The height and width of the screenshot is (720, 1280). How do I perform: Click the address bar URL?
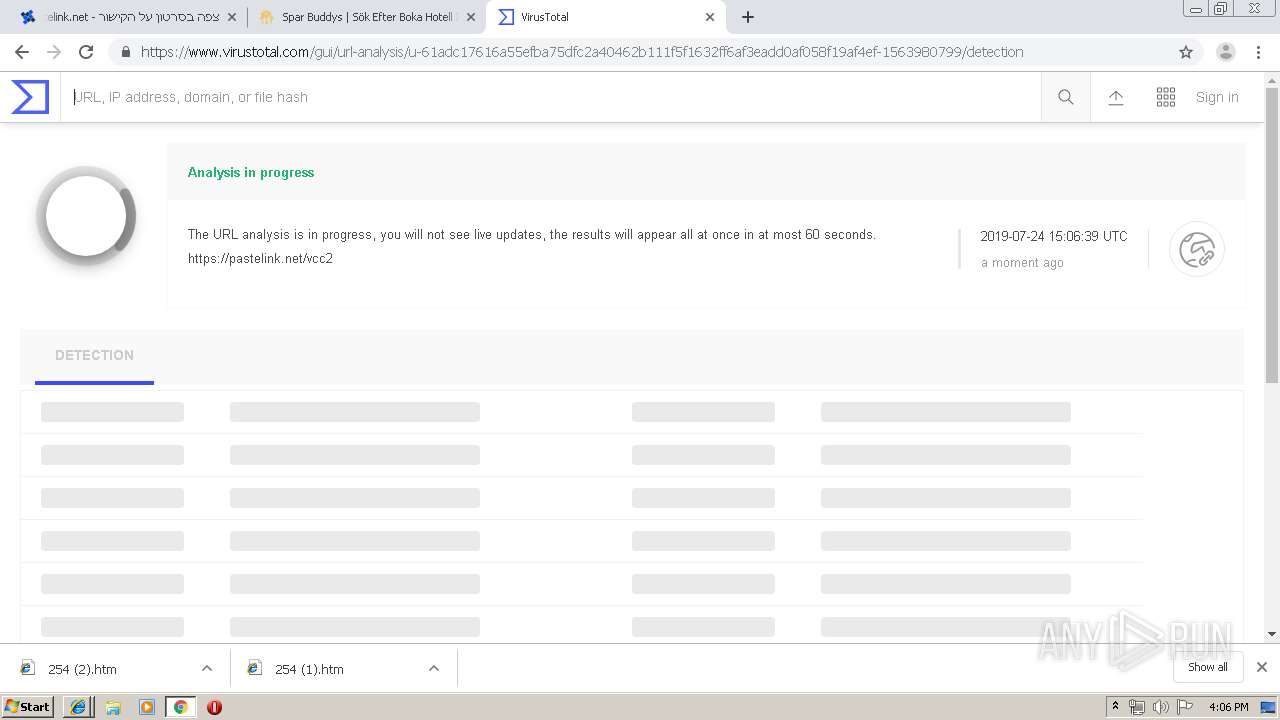pos(582,52)
